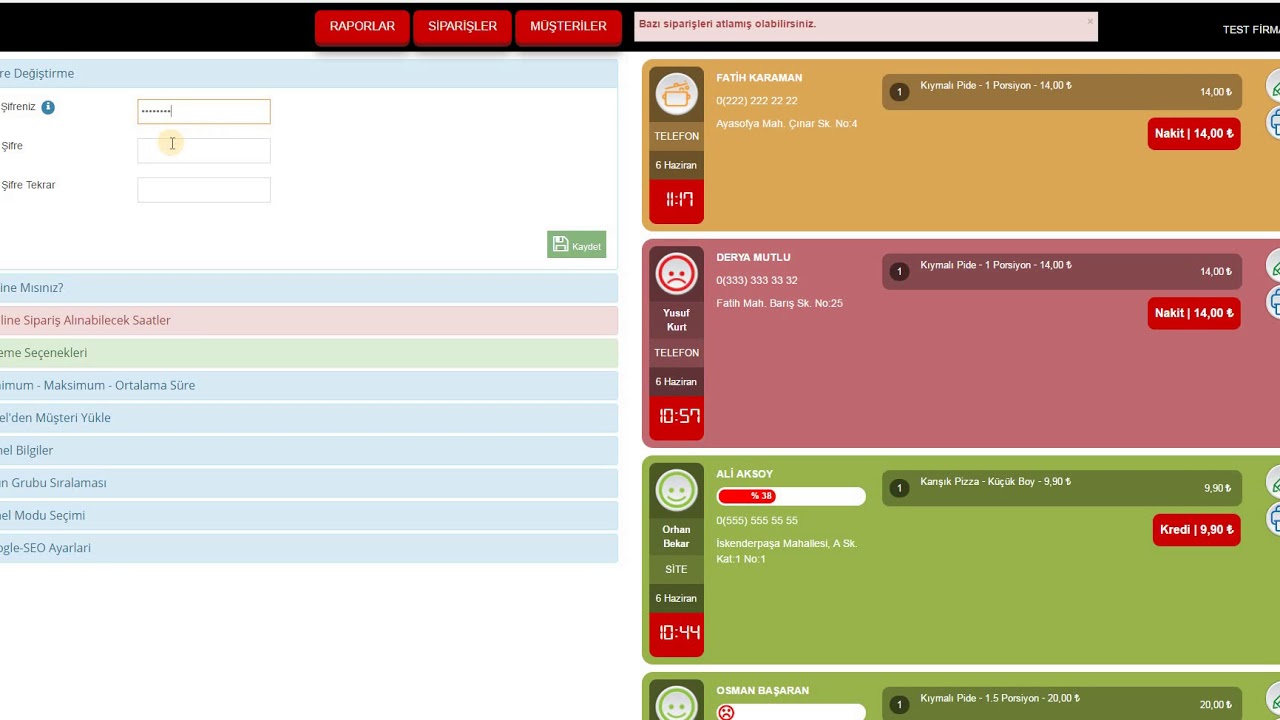Click the edit icon on Fatih Karaman's order
The height and width of the screenshot is (720, 1280).
pos(1274,87)
